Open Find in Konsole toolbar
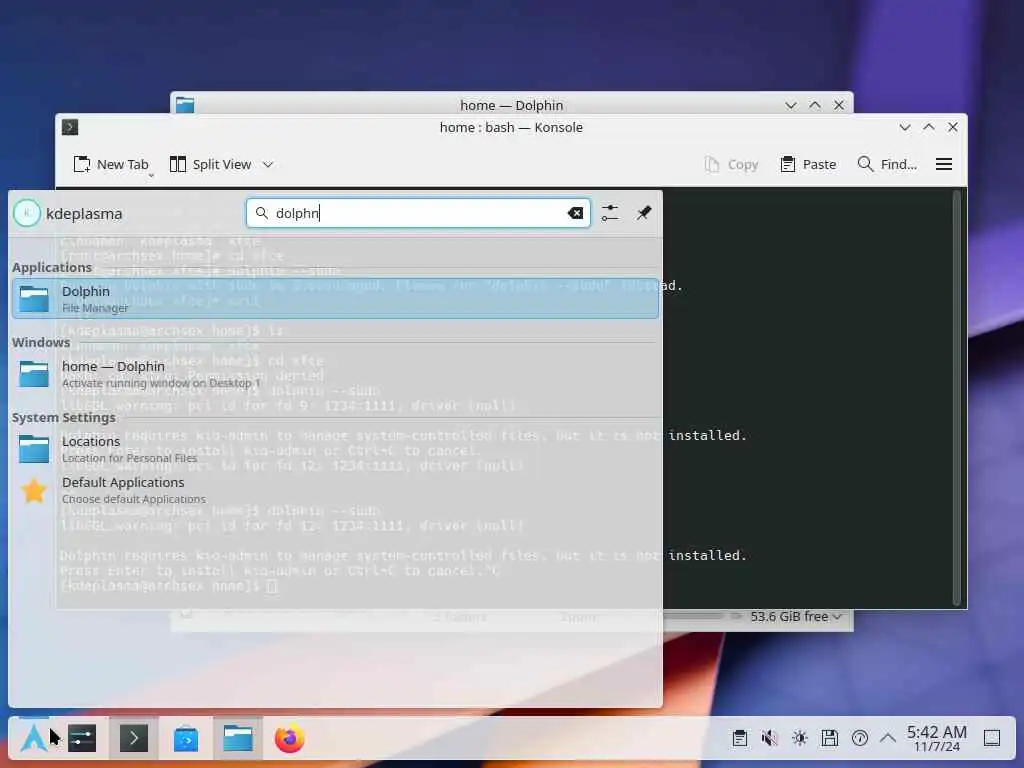 click(x=887, y=165)
